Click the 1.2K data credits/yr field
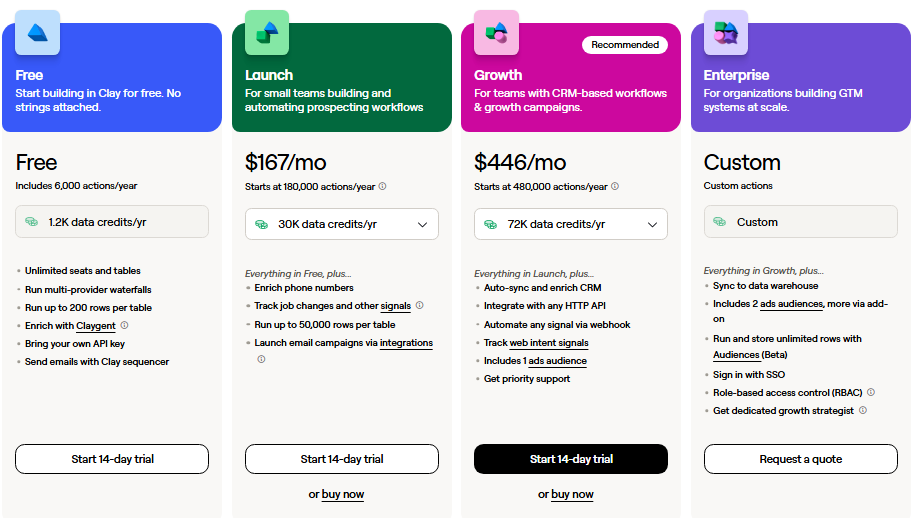 [x=112, y=222]
